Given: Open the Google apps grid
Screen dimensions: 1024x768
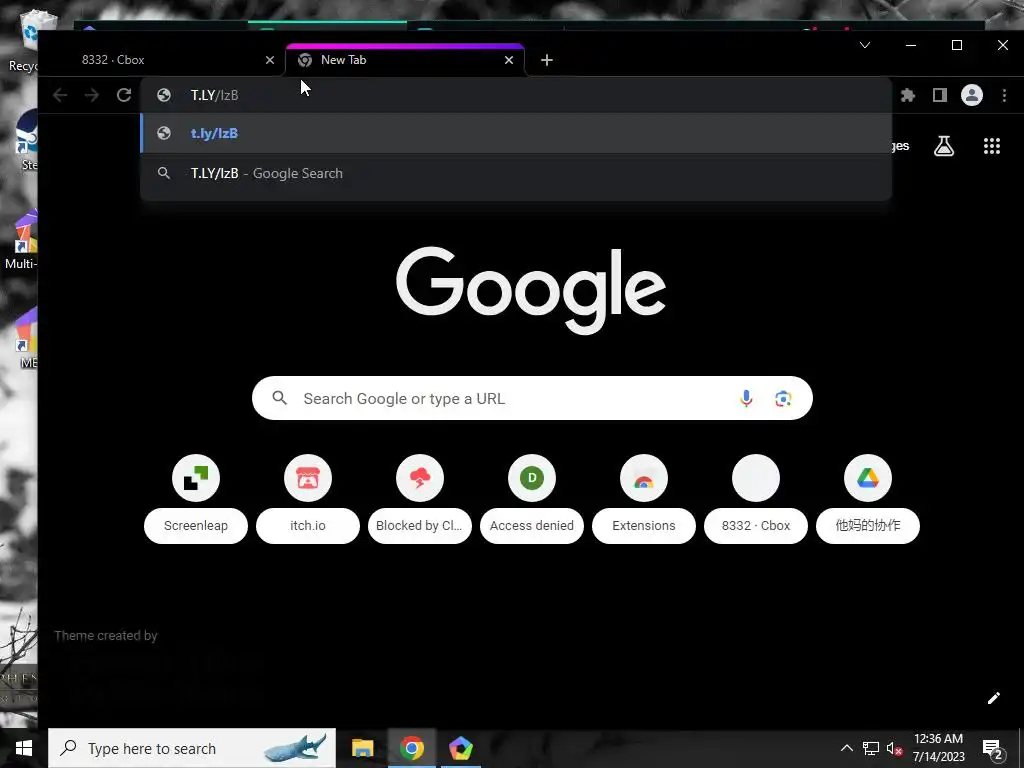Looking at the screenshot, I should 992,146.
